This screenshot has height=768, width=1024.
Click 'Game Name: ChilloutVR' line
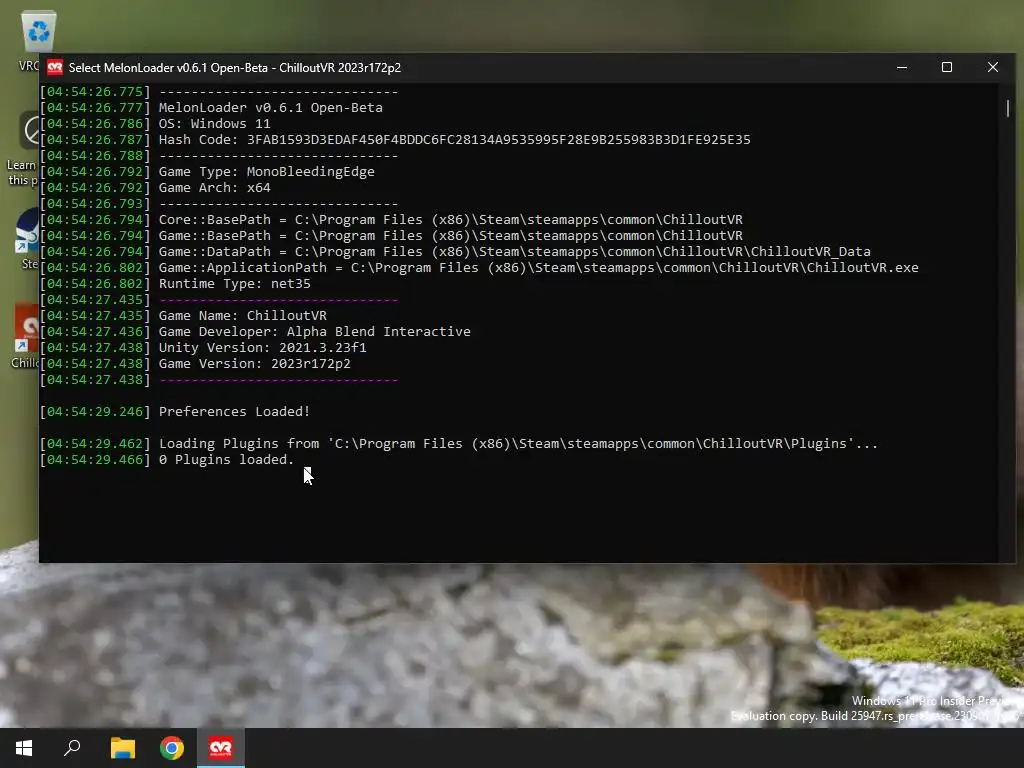(242, 315)
